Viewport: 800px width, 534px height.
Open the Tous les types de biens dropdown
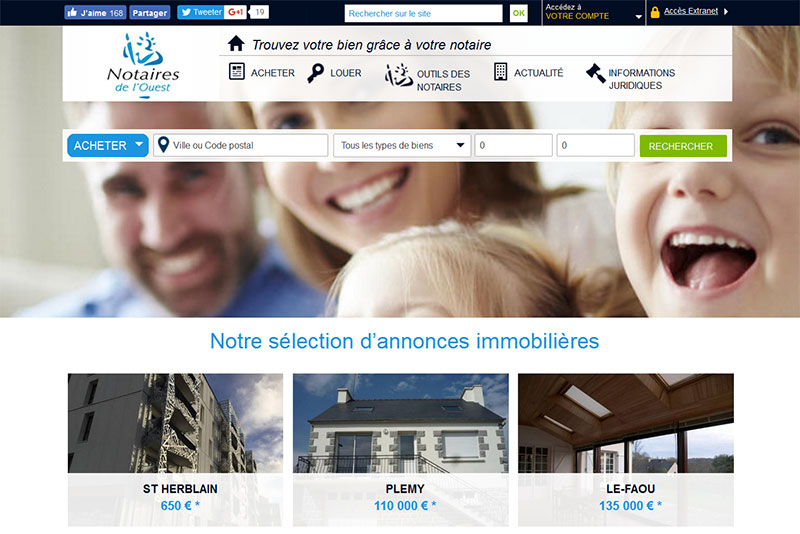tap(402, 145)
